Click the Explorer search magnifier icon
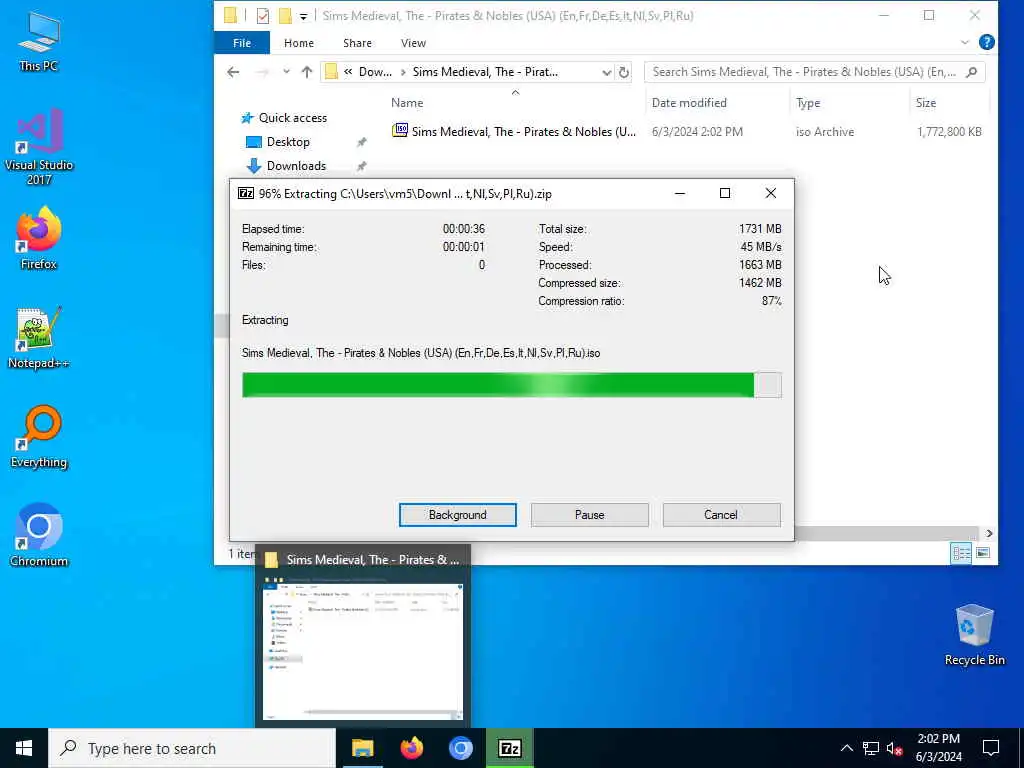Screen dimensions: 1024x768 (x=972, y=72)
